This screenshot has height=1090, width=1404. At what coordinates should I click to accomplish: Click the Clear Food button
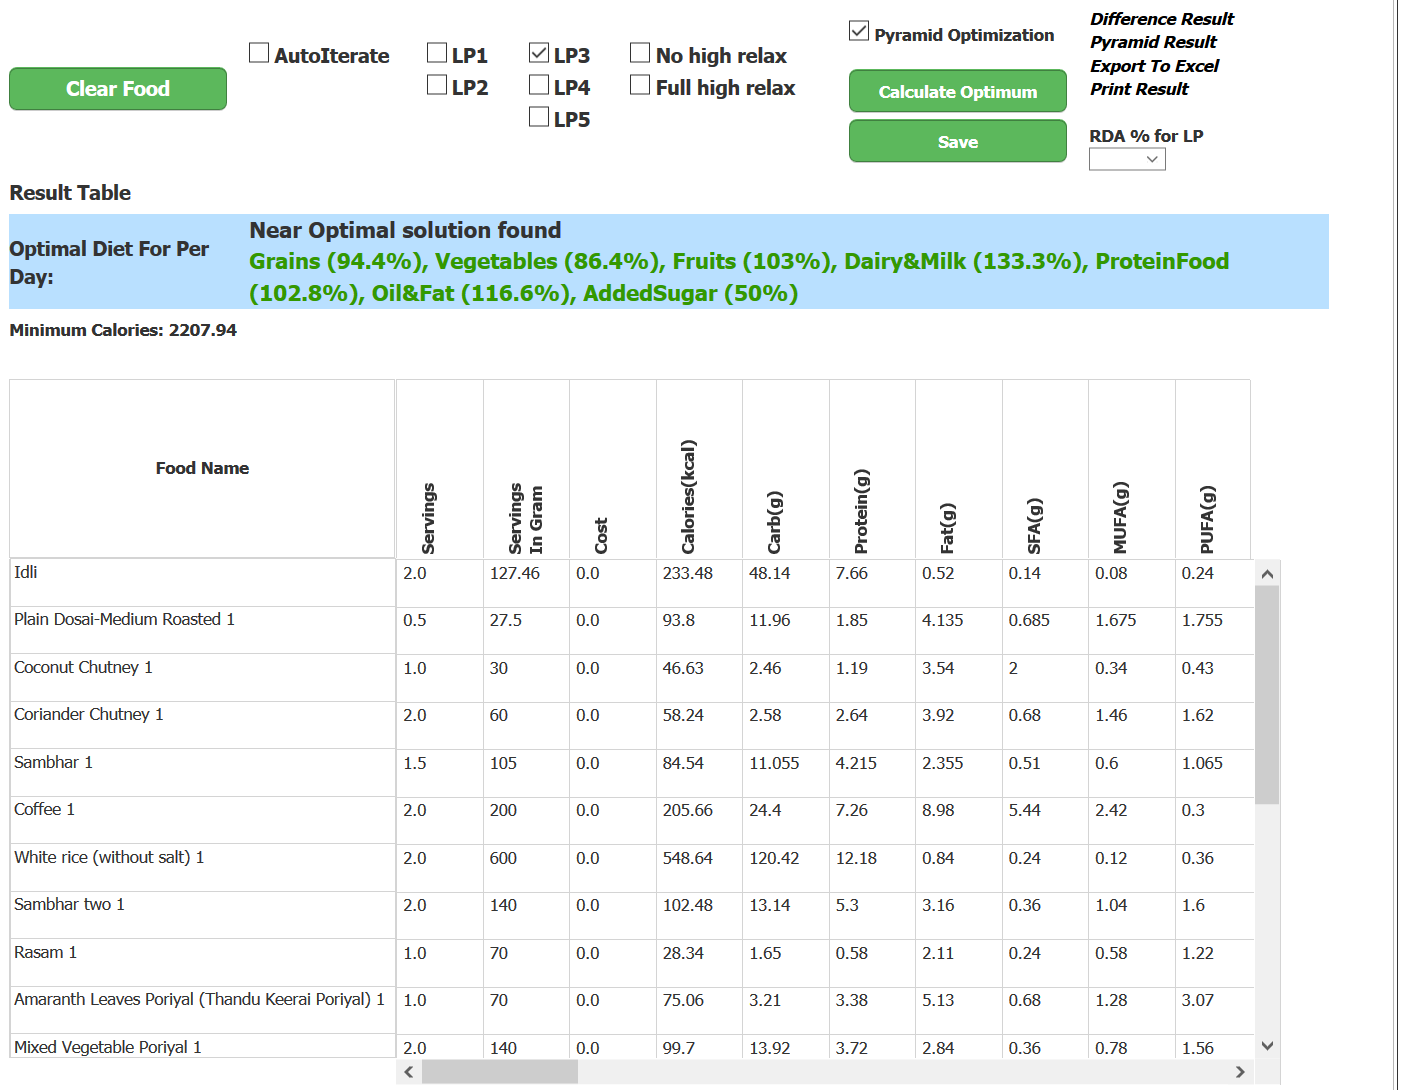click(x=118, y=89)
